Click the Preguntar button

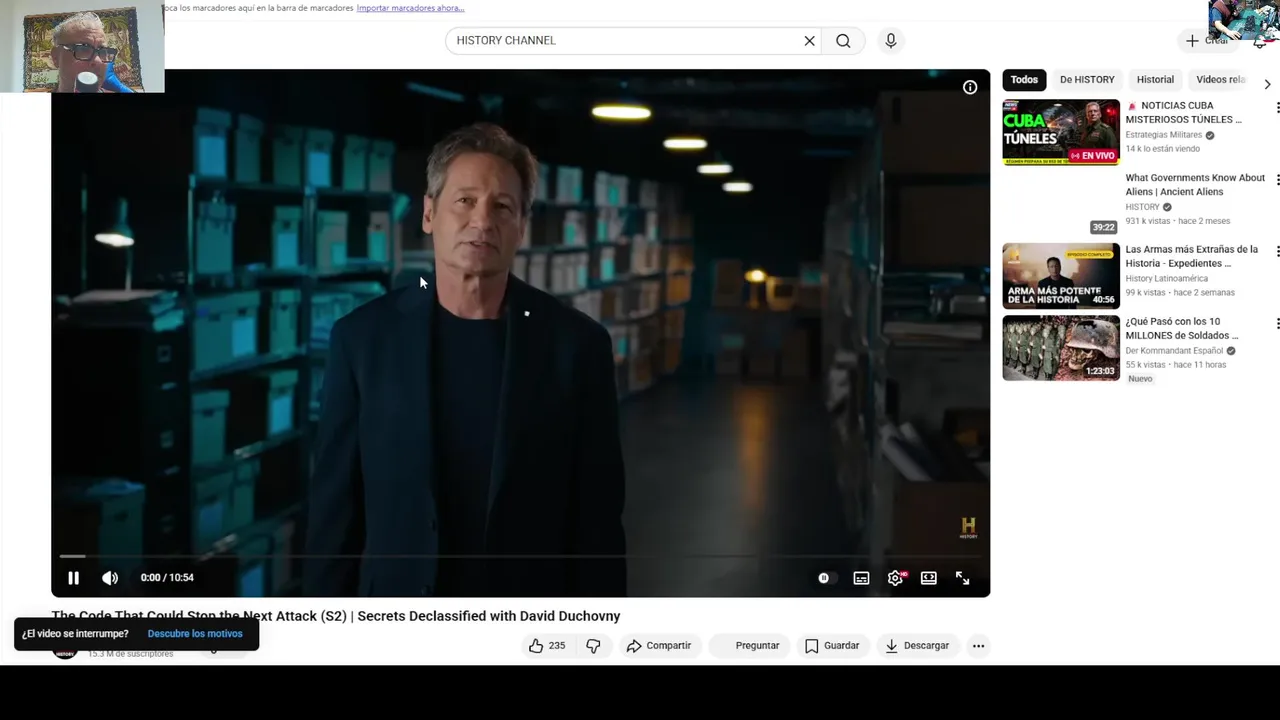pyautogui.click(x=749, y=646)
